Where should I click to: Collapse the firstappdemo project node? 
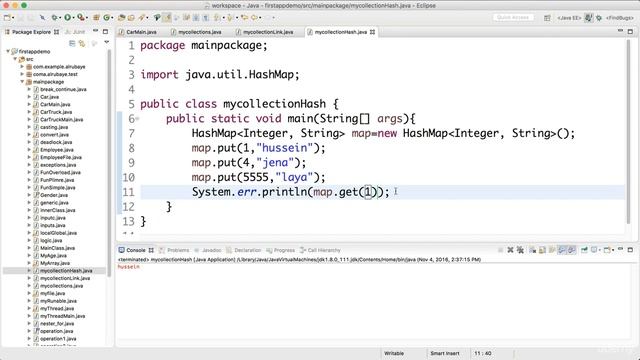coord(8,51)
